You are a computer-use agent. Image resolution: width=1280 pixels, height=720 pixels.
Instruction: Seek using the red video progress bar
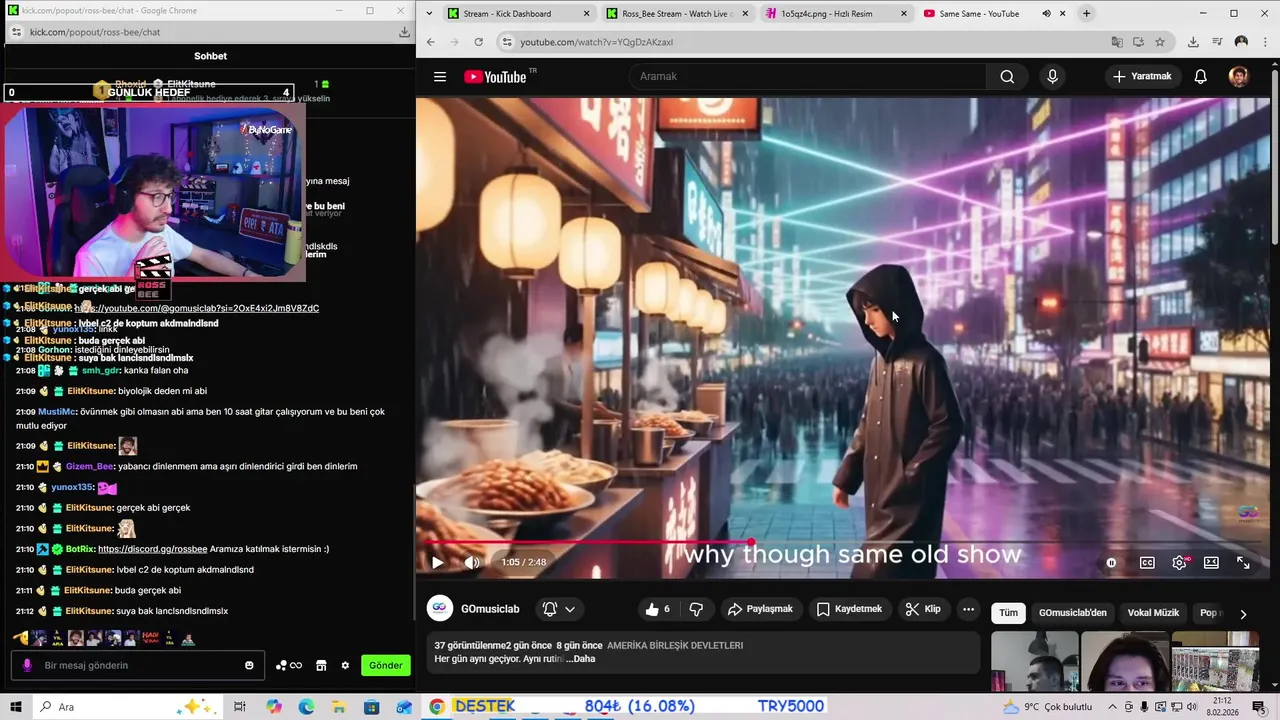(845, 543)
